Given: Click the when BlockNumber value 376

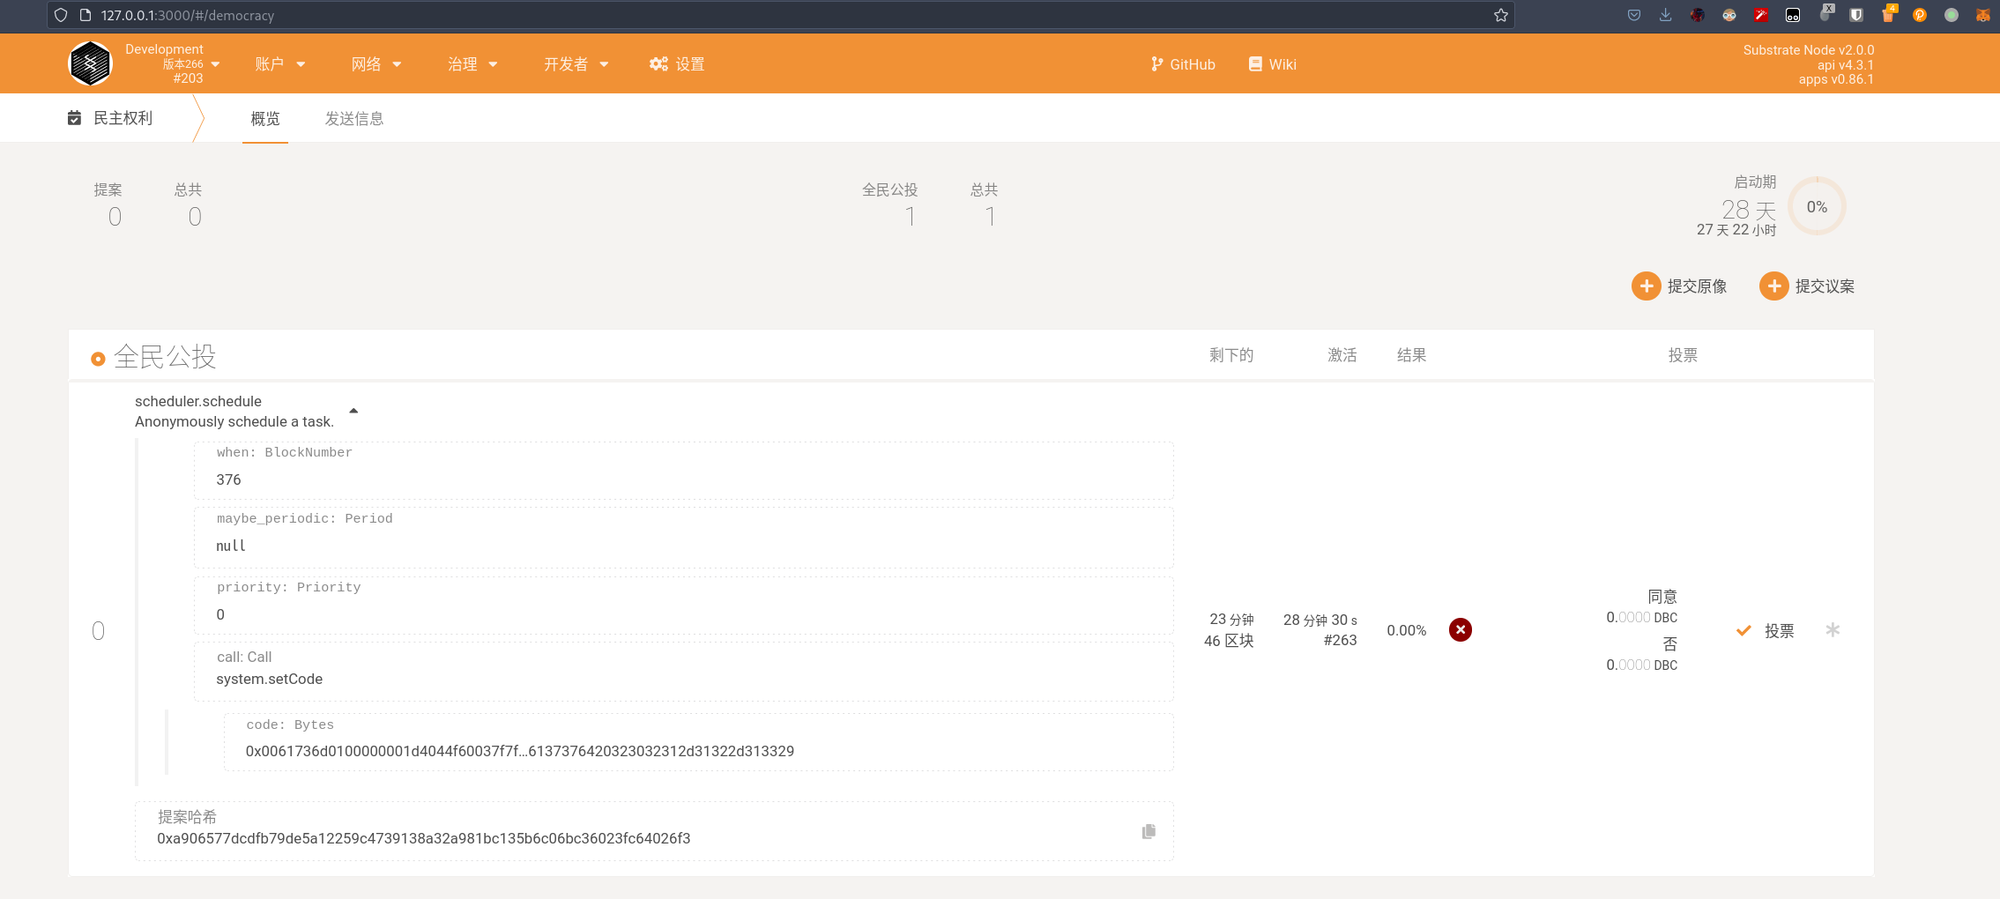Looking at the screenshot, I should pyautogui.click(x=228, y=480).
